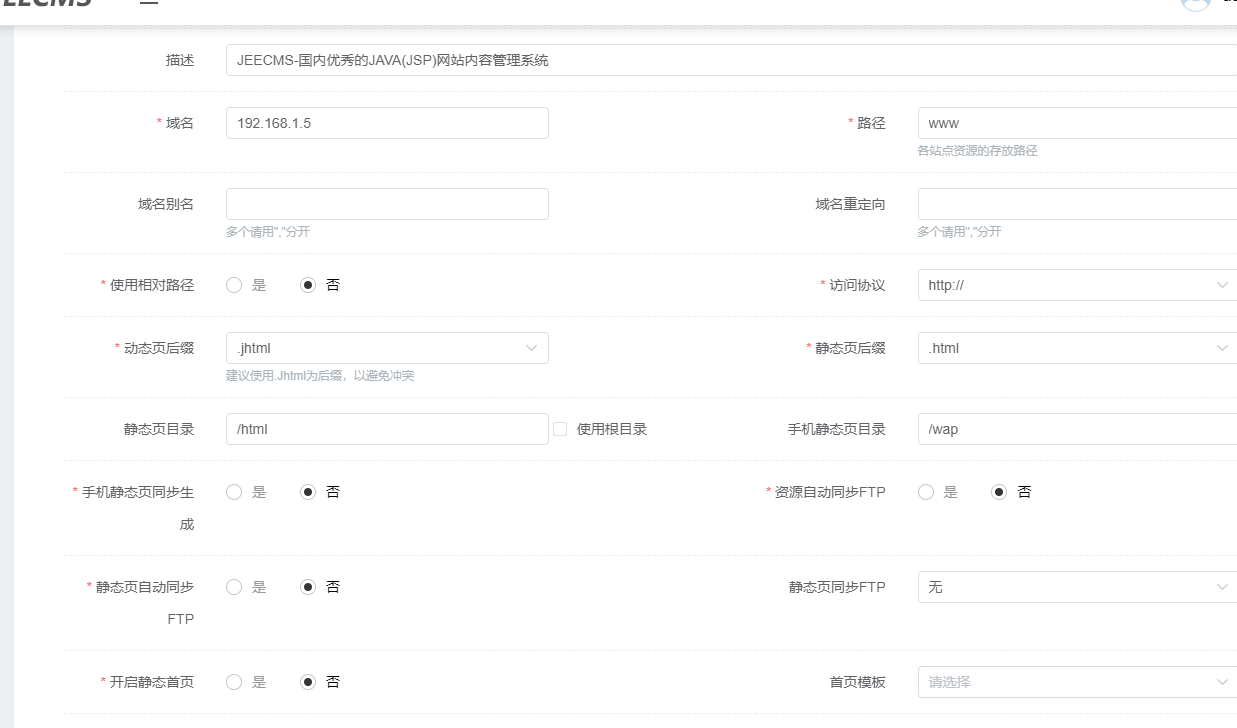The height and width of the screenshot is (728, 1237).
Task: Click the 描述 field label
Action: 180,60
